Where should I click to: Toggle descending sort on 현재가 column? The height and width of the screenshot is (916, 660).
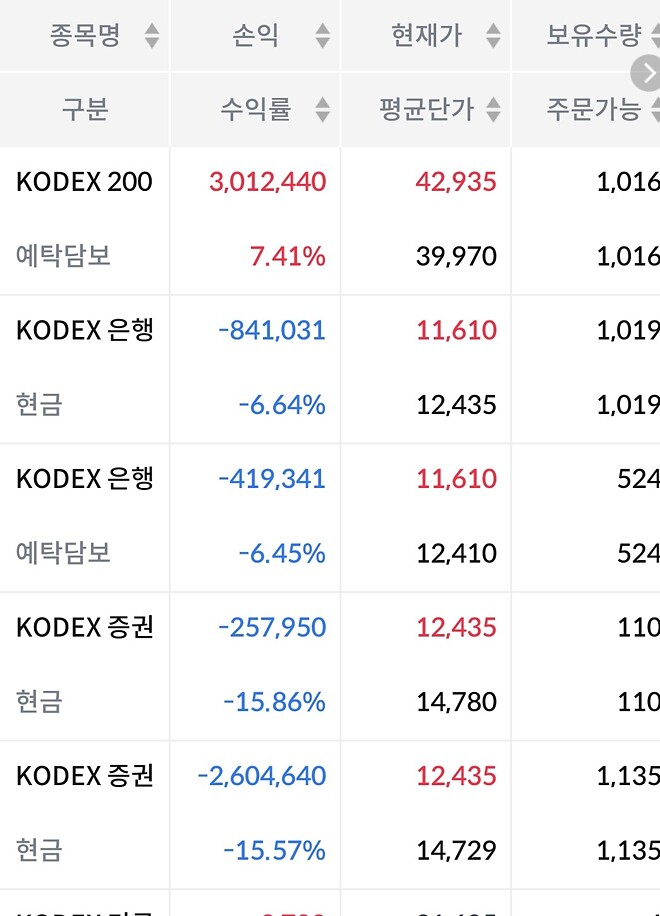tap(492, 33)
